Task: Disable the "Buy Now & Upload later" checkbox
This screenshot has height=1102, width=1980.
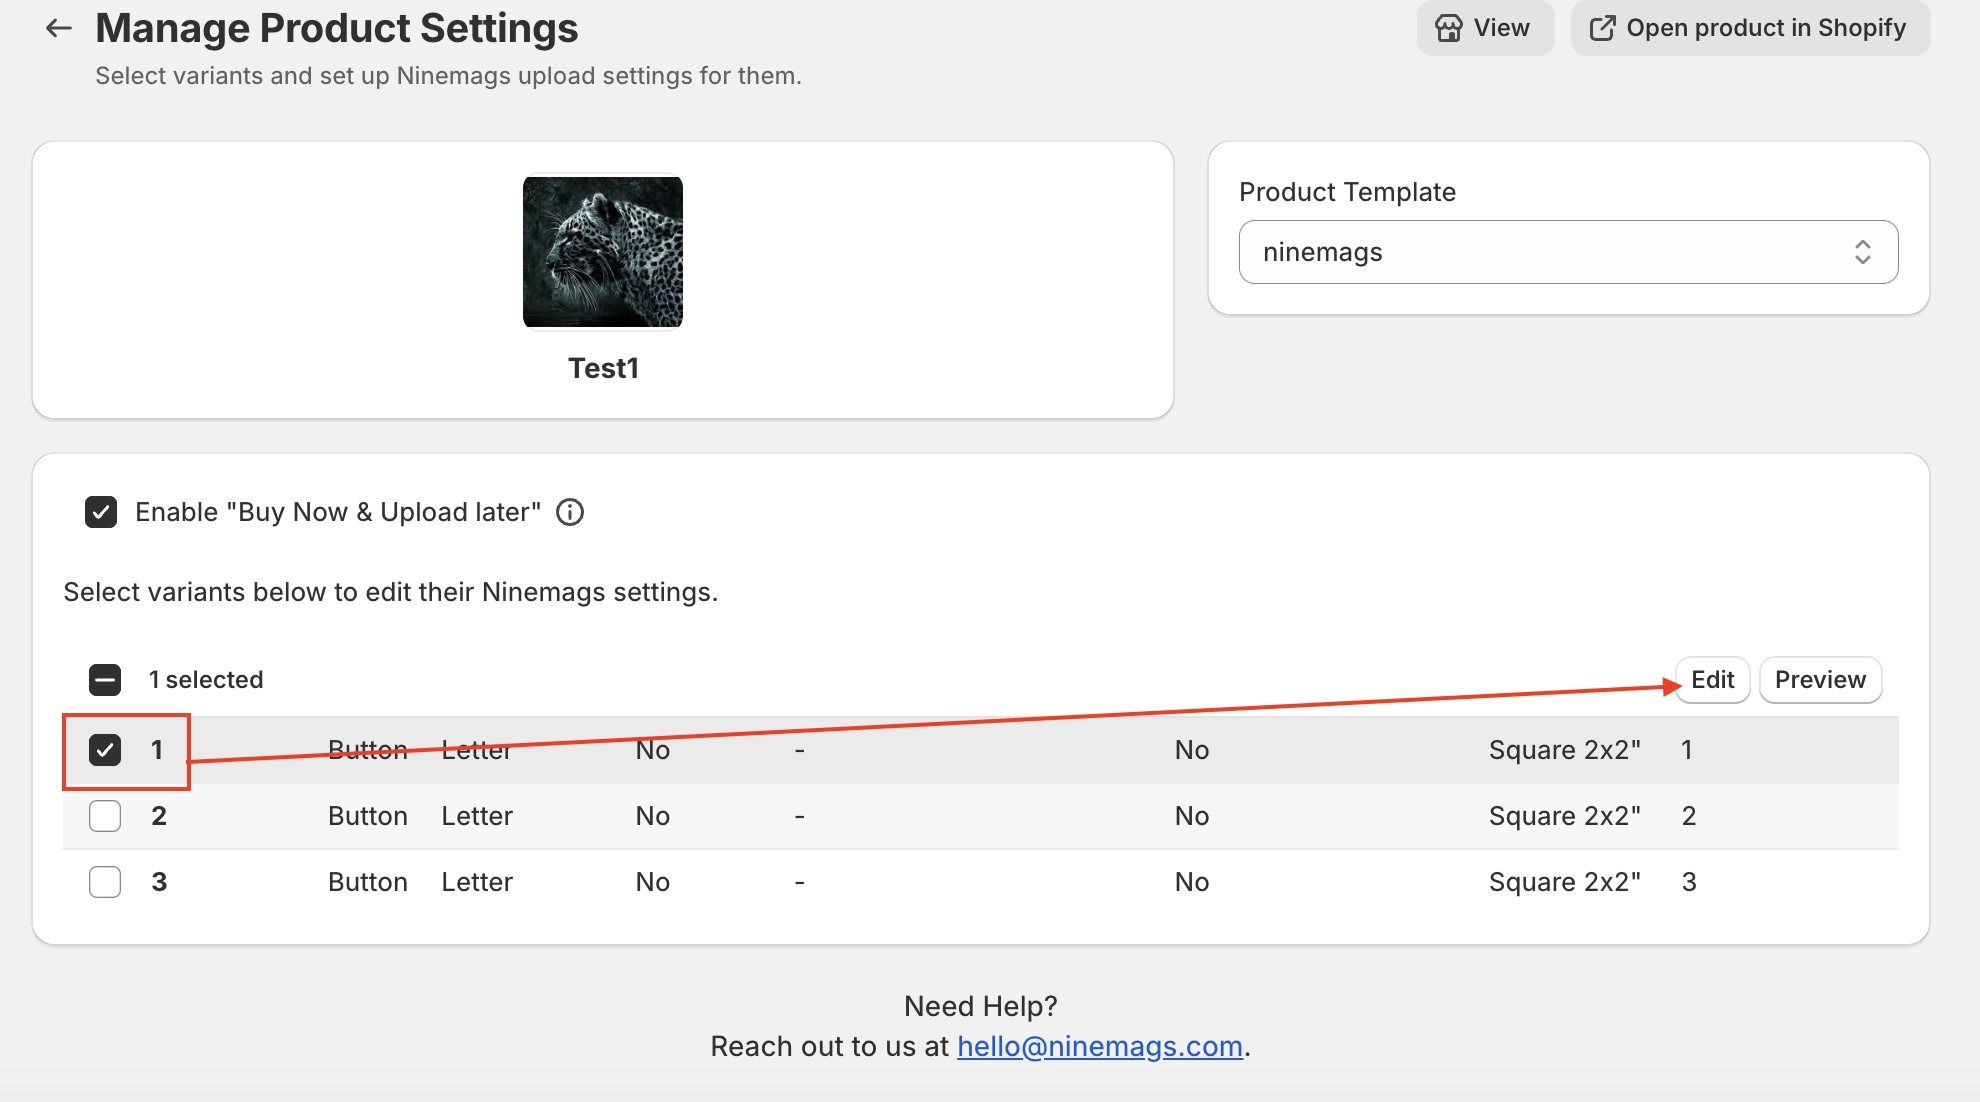Action: 101,512
